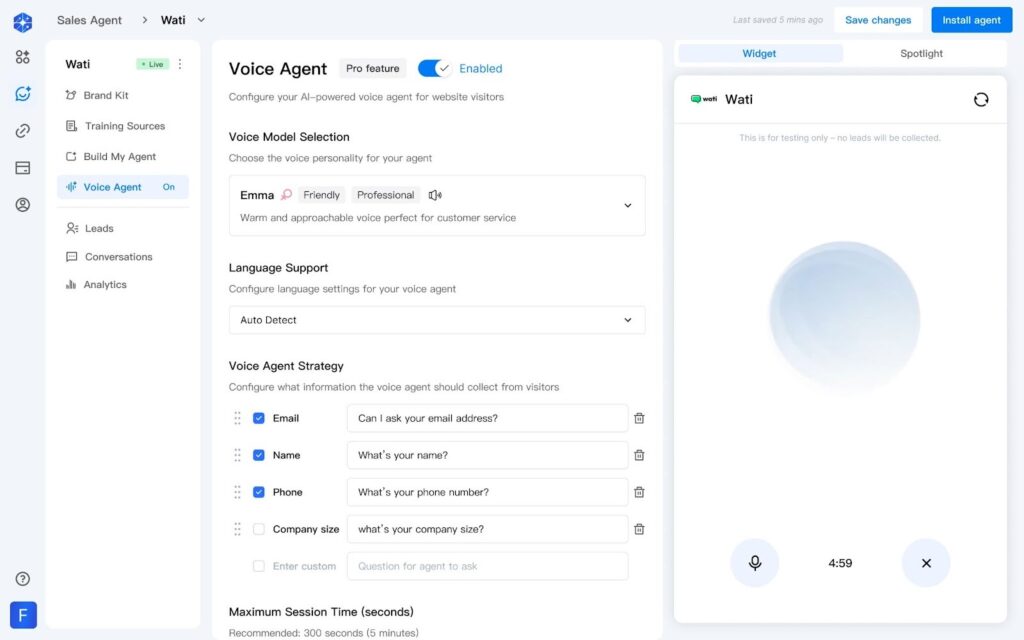This screenshot has height=640, width=1024.
Task: Open Brand Kit in sidebar
Action: click(x=123, y=95)
